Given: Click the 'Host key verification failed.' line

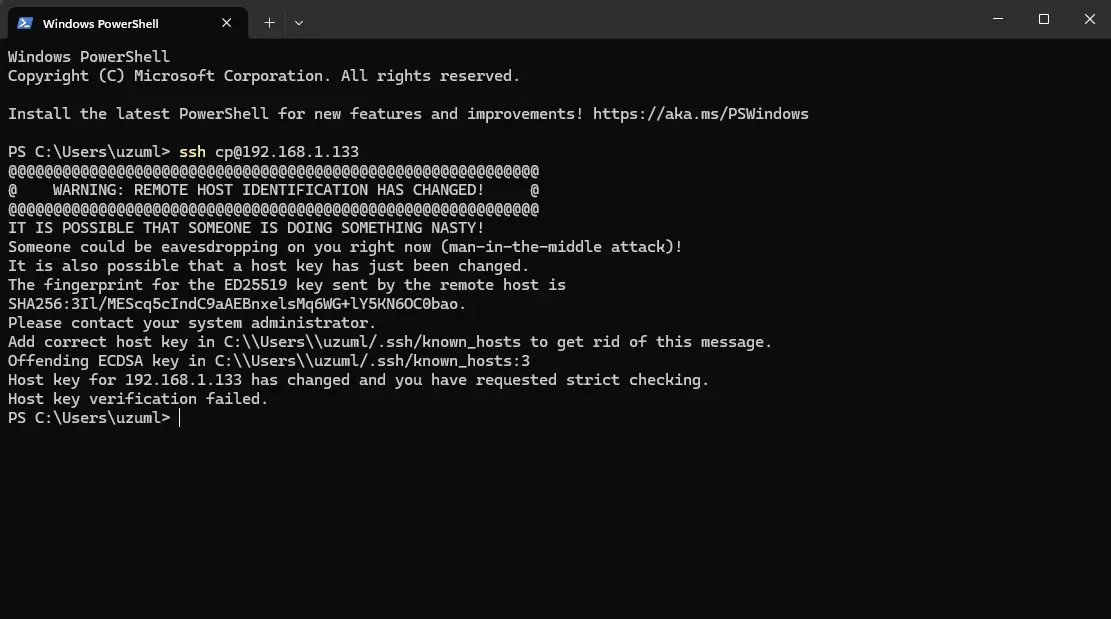Looking at the screenshot, I should point(138,399).
